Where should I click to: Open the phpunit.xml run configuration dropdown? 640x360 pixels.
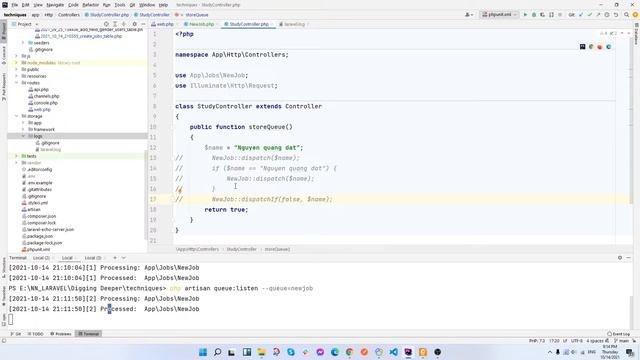tap(499, 15)
